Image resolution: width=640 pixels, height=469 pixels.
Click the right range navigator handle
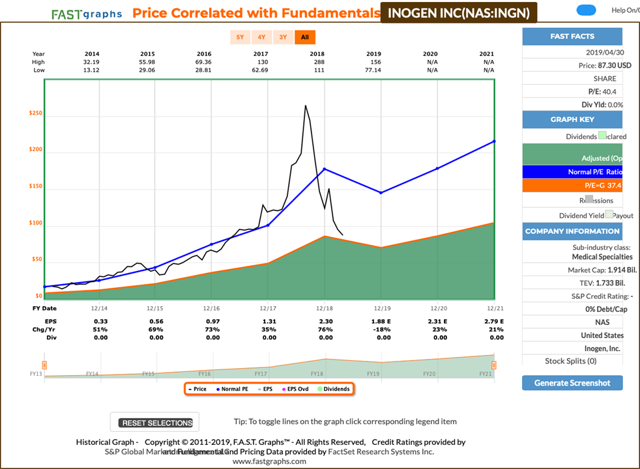pos(493,365)
